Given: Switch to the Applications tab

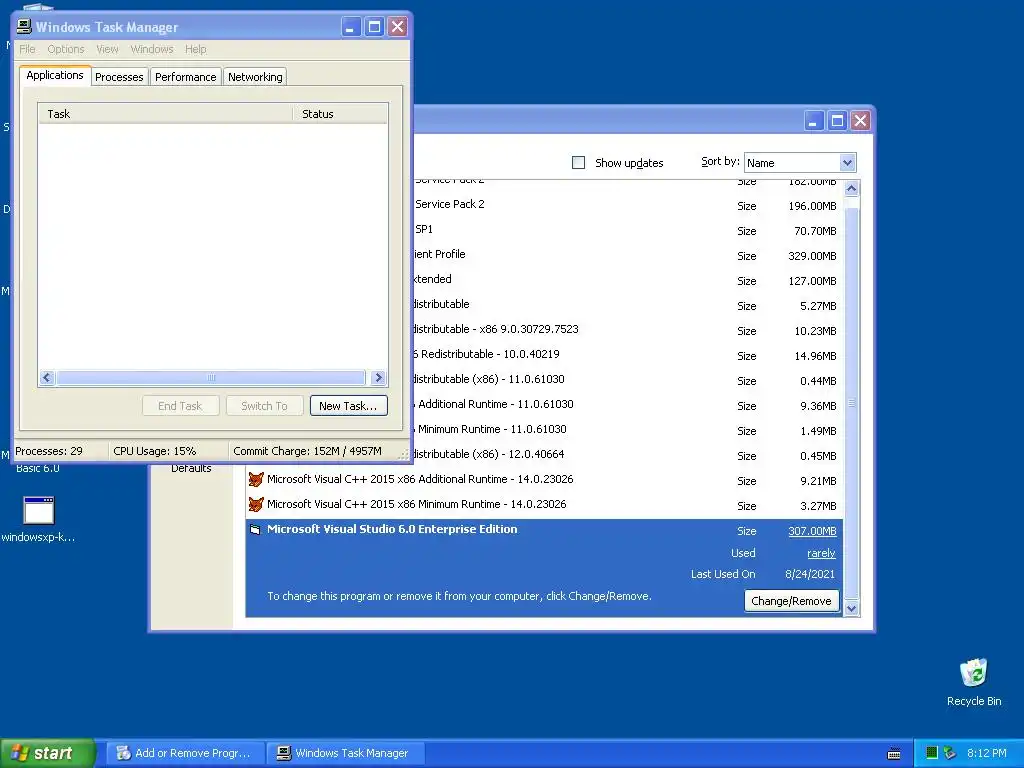Looking at the screenshot, I should tap(55, 75).
